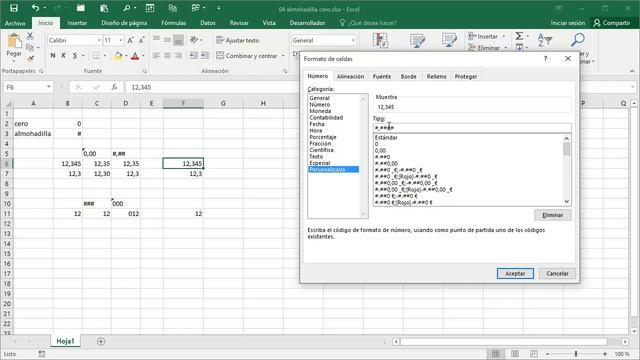Viewport: 640px width, 360px height.
Task: Confirm the dialog with Aceptar
Action: pyautogui.click(x=515, y=273)
